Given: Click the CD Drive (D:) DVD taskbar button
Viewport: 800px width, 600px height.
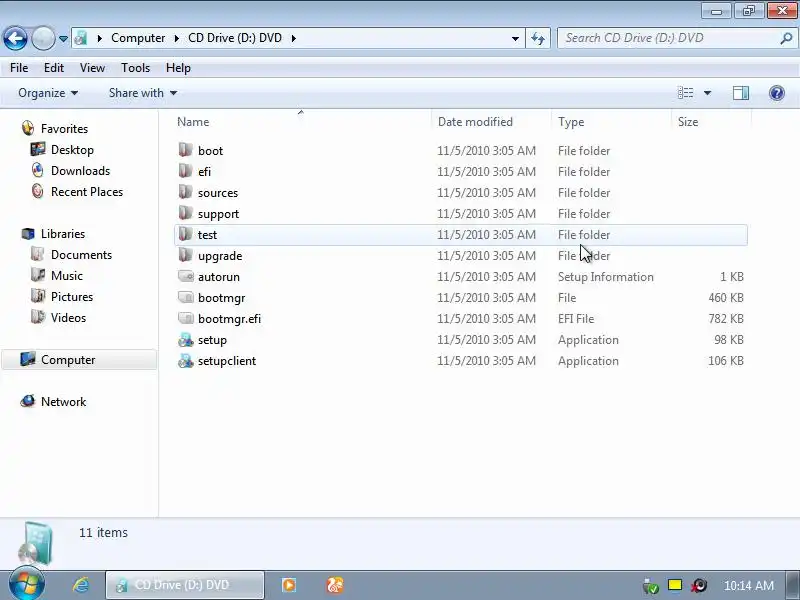Looking at the screenshot, I should coord(185,585).
